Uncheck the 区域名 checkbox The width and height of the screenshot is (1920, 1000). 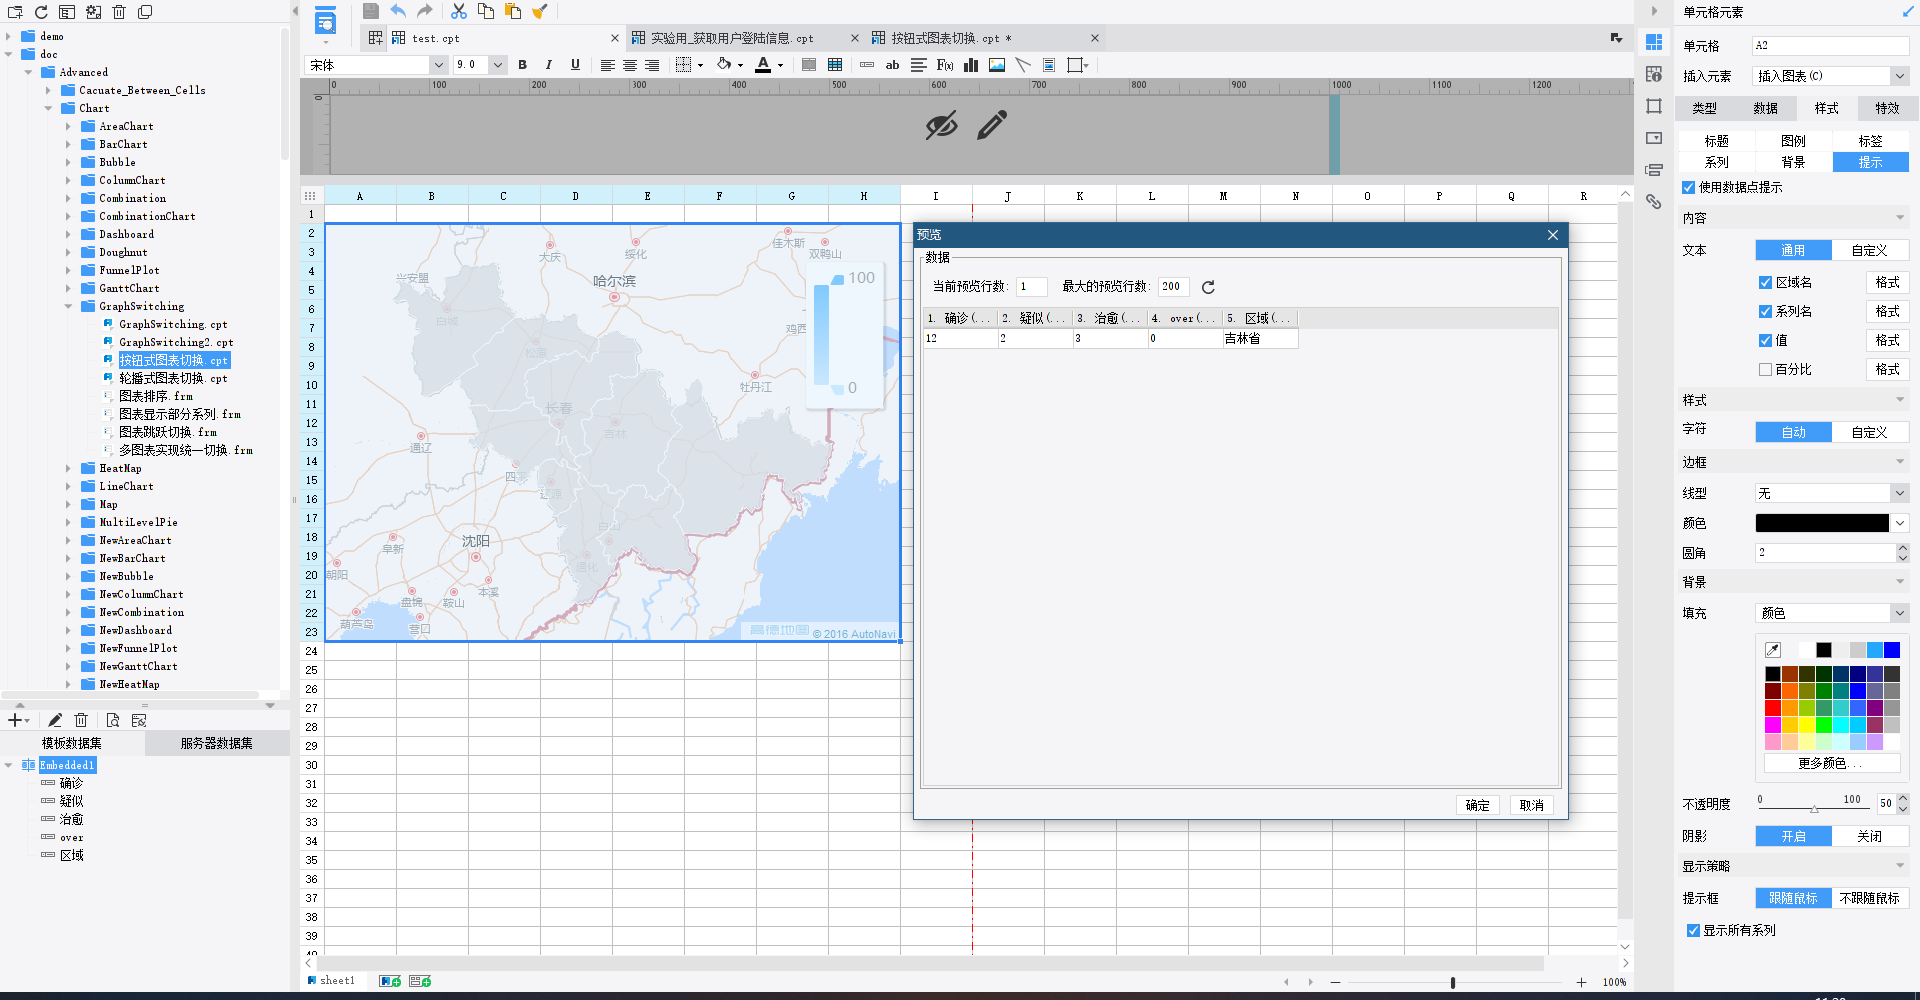[1766, 282]
